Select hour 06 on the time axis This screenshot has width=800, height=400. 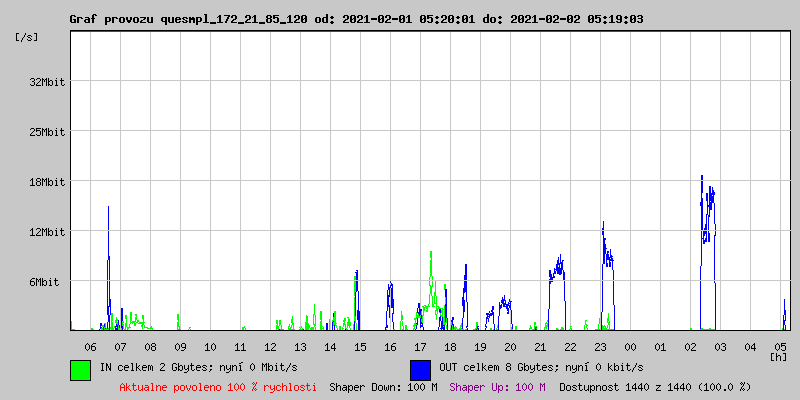[x=91, y=346]
